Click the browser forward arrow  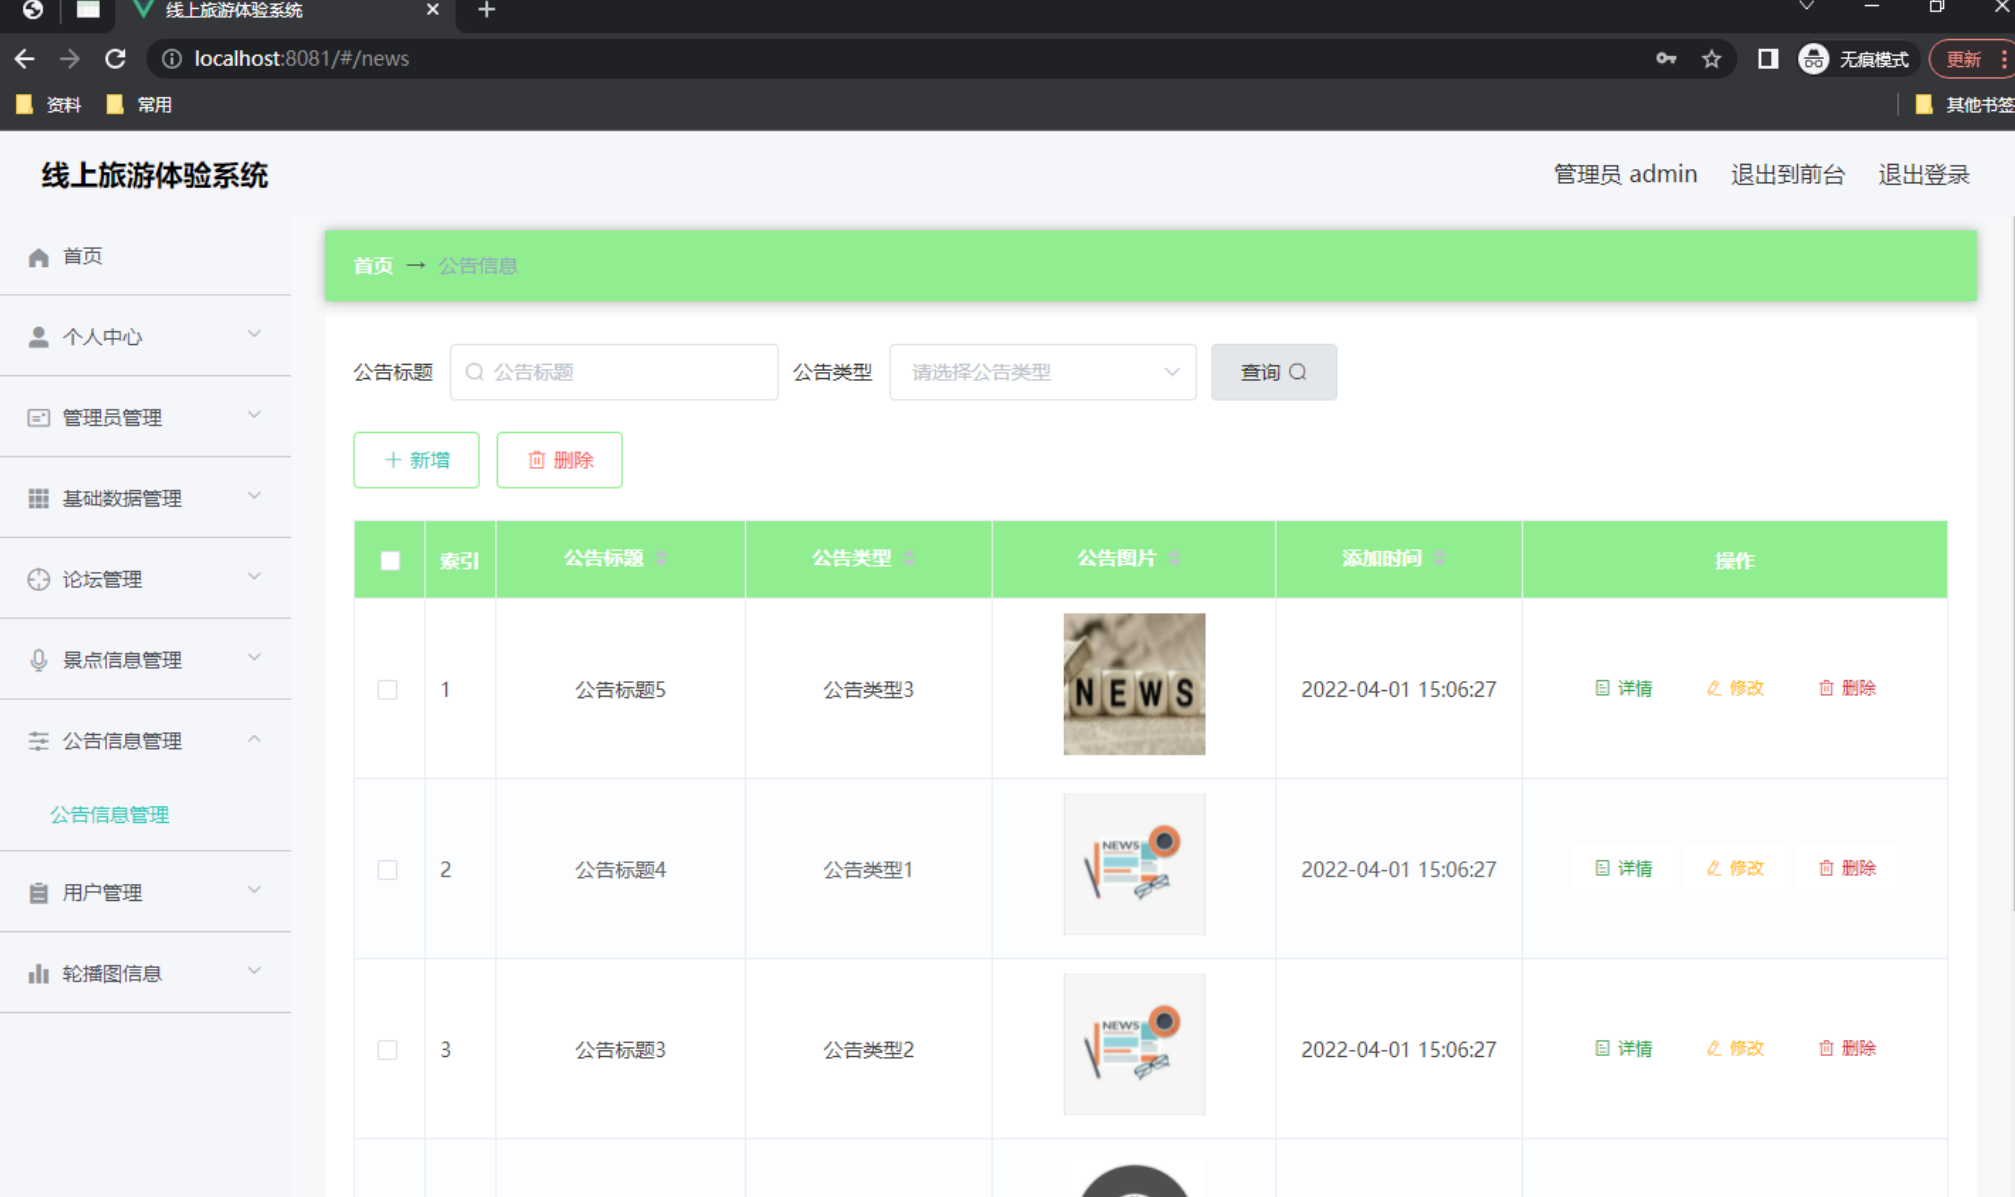coord(69,59)
